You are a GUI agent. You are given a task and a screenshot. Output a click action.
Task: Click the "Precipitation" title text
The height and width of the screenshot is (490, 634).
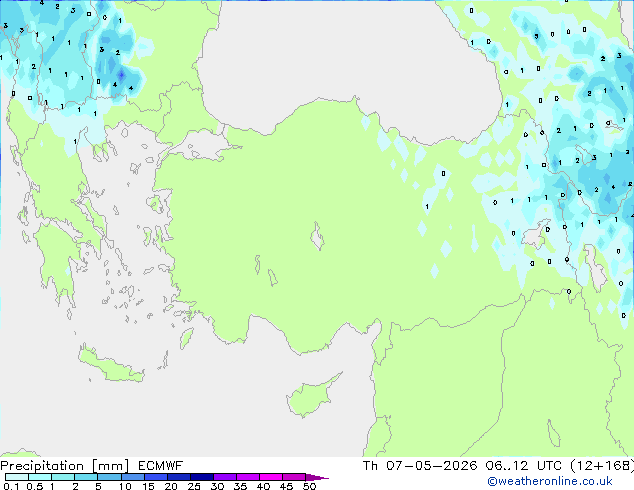pyautogui.click(x=42, y=466)
